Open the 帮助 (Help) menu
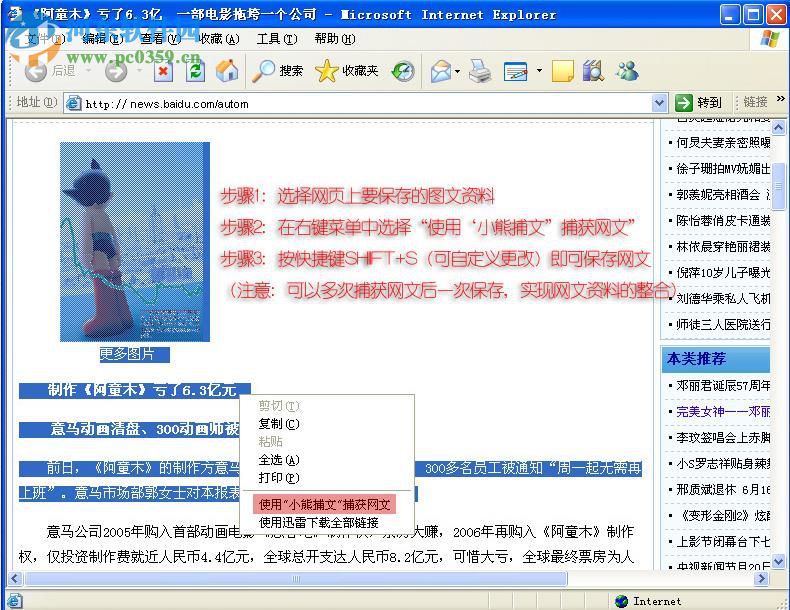Image resolution: width=790 pixels, height=610 pixels. point(335,39)
